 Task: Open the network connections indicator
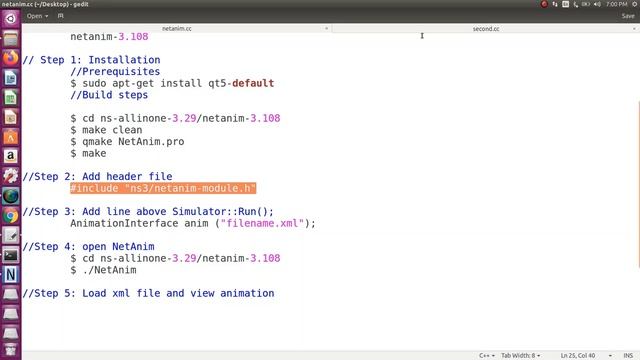click(x=555, y=4)
